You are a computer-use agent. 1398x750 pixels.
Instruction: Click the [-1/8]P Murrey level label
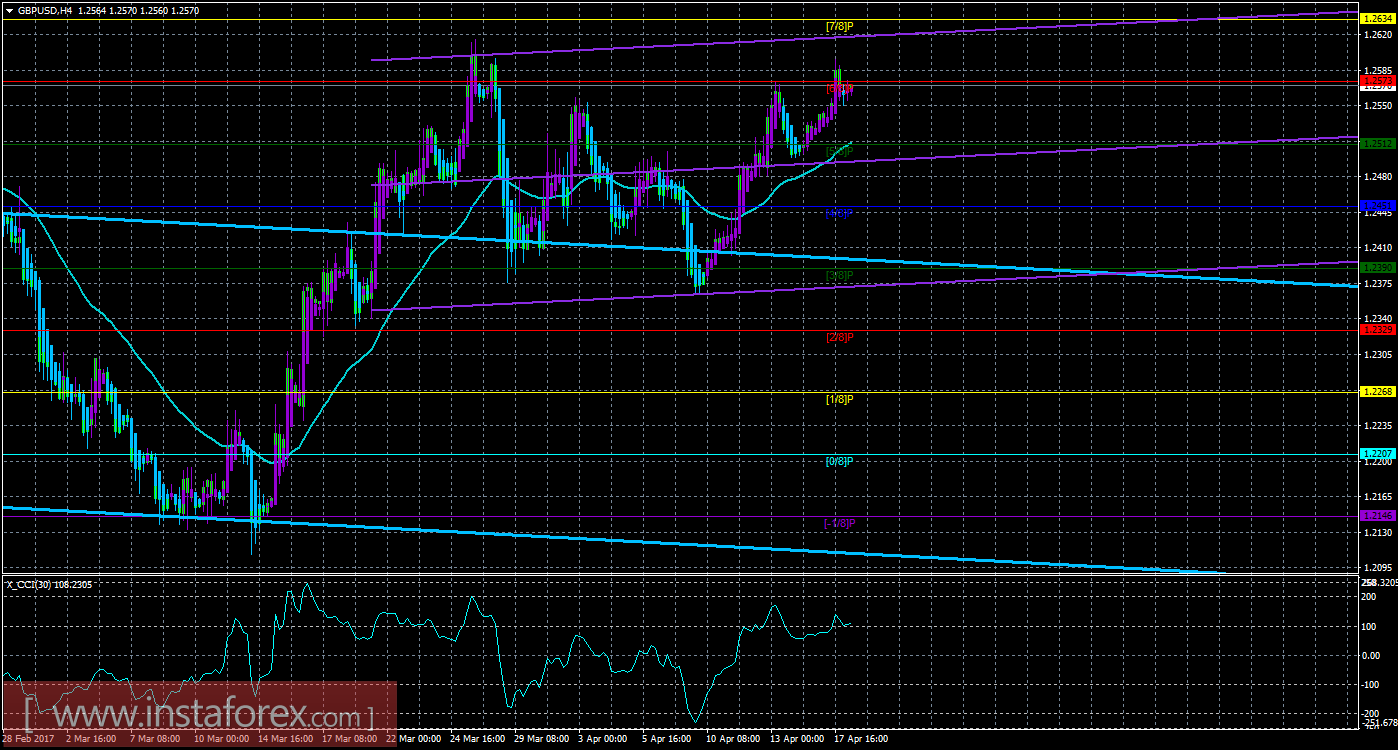(x=841, y=522)
